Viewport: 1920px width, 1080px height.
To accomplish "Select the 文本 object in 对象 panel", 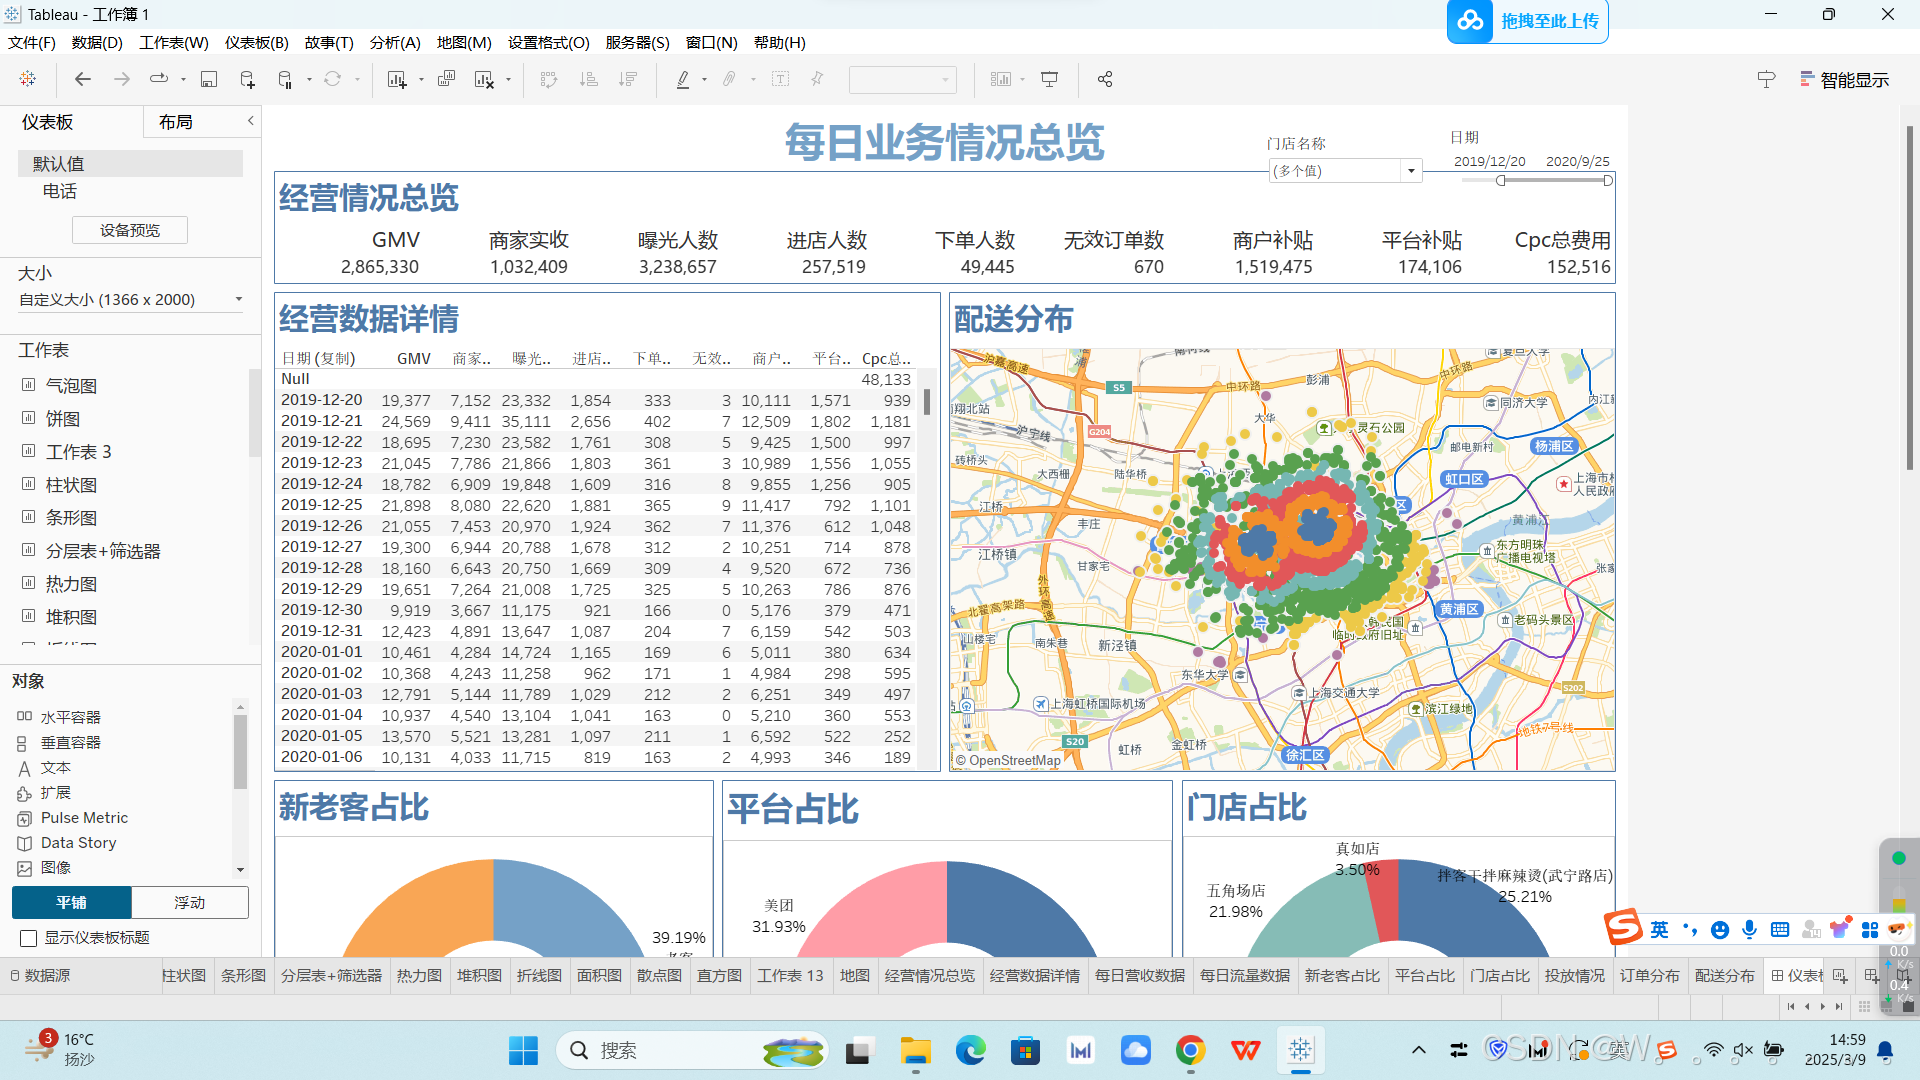I will [55, 767].
